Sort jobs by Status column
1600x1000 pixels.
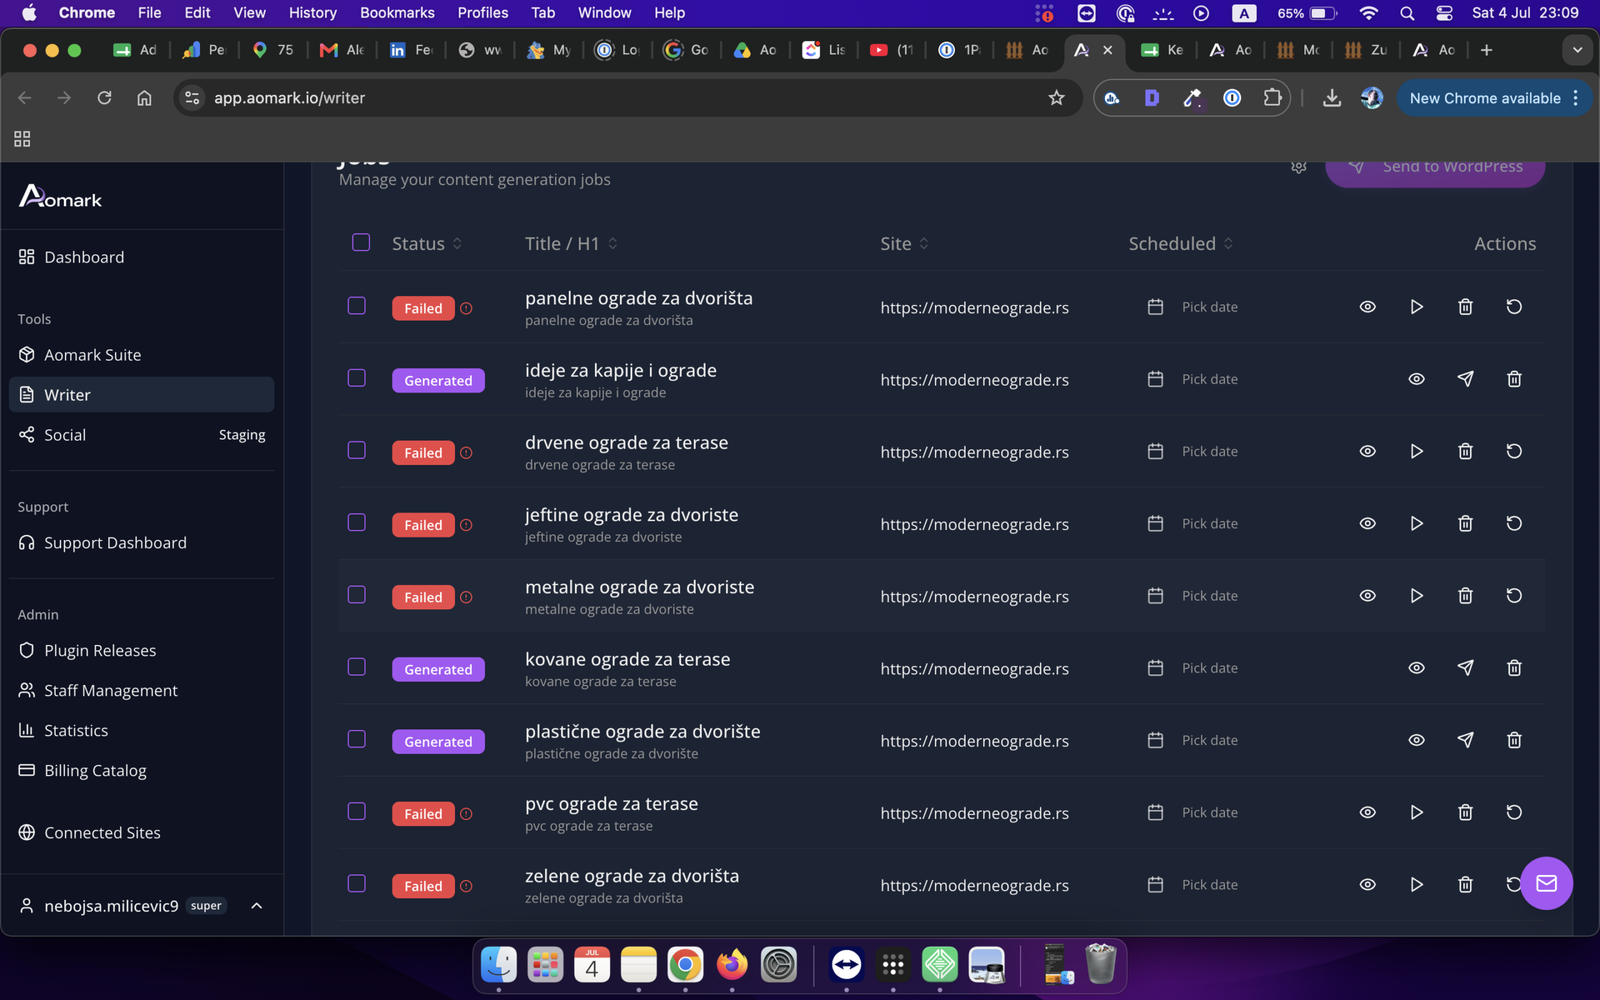click(427, 244)
